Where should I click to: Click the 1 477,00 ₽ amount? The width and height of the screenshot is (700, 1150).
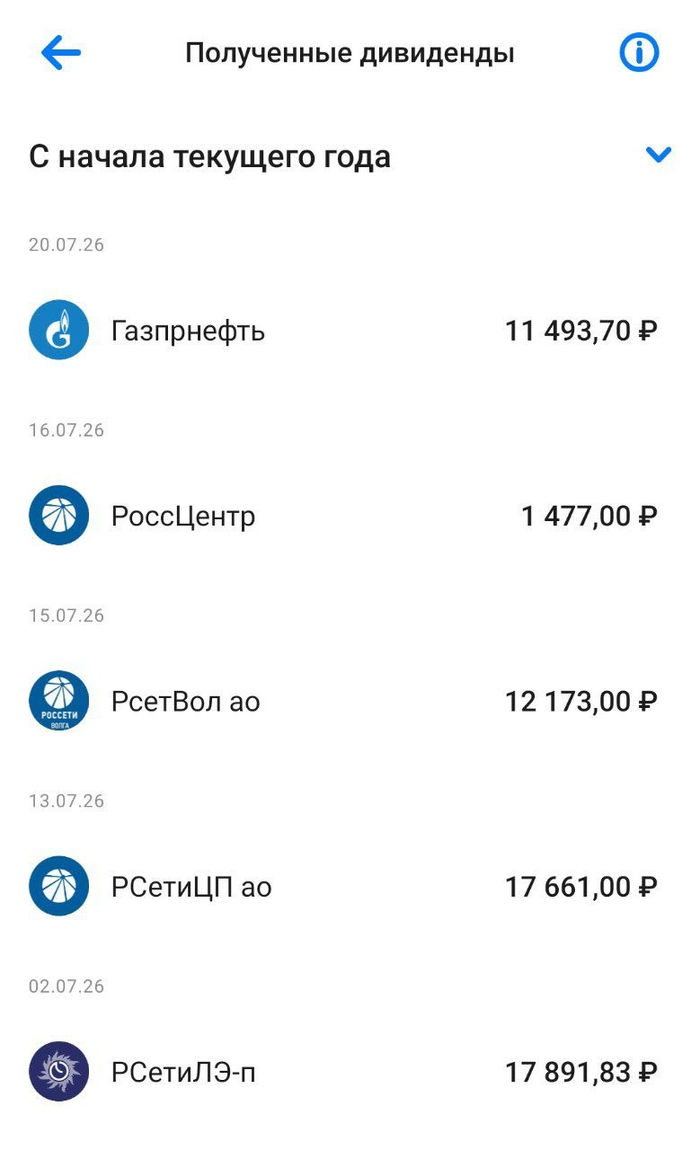coord(588,516)
